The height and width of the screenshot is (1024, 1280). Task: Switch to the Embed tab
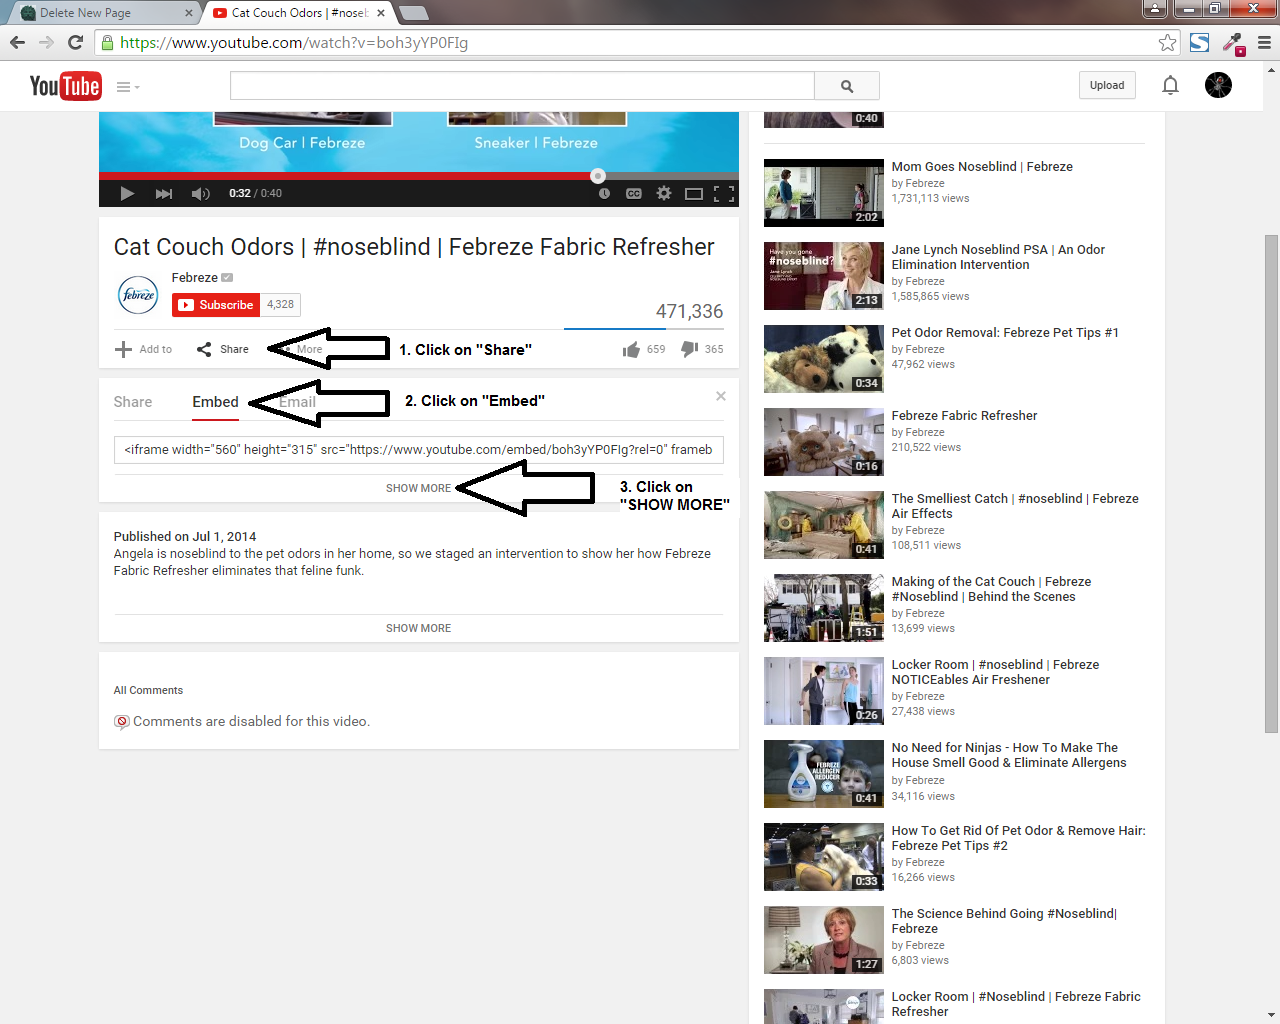click(x=215, y=402)
